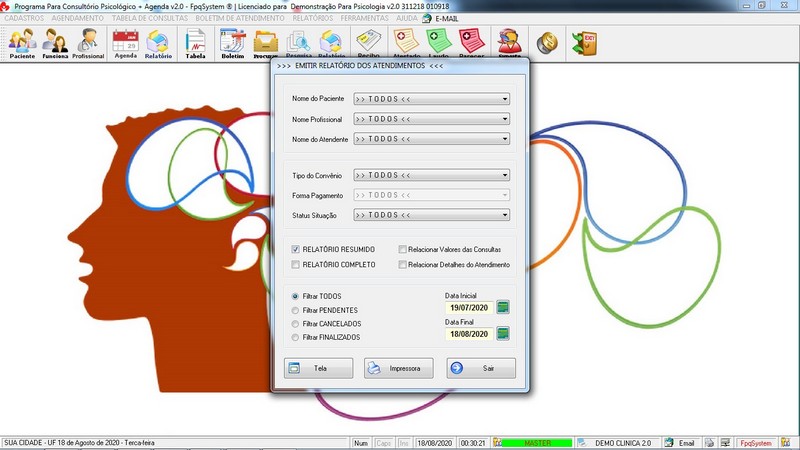The image size is (800, 450).
Task: Click the MASTER user status icon
Action: (x=497, y=443)
